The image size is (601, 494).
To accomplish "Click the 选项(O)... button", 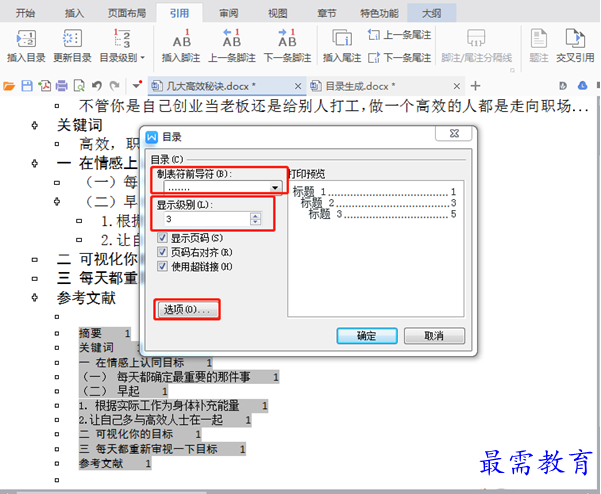I will tap(187, 309).
